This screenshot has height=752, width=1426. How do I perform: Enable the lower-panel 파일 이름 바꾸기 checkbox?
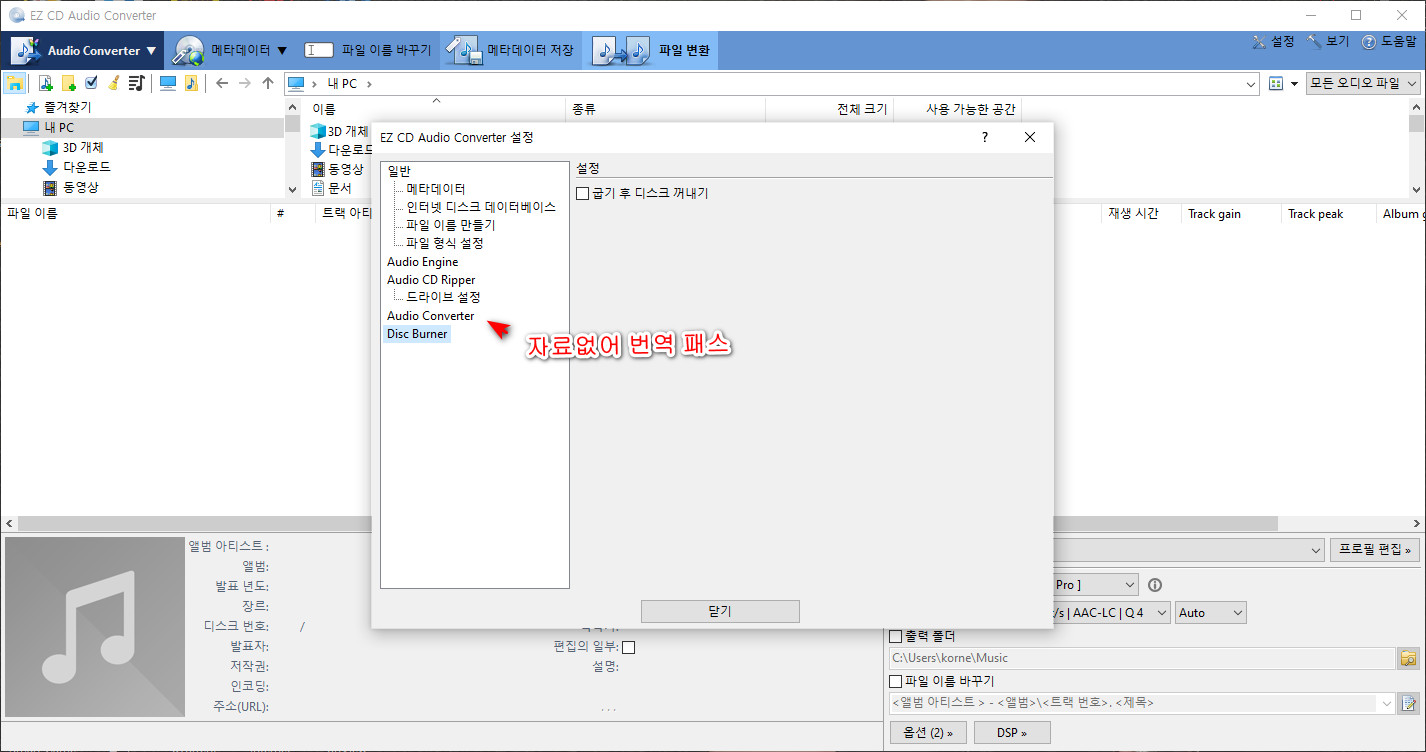pos(896,681)
